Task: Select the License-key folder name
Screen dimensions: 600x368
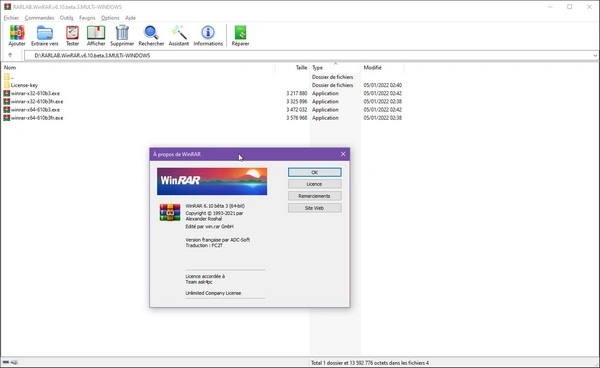Action: coord(24,85)
